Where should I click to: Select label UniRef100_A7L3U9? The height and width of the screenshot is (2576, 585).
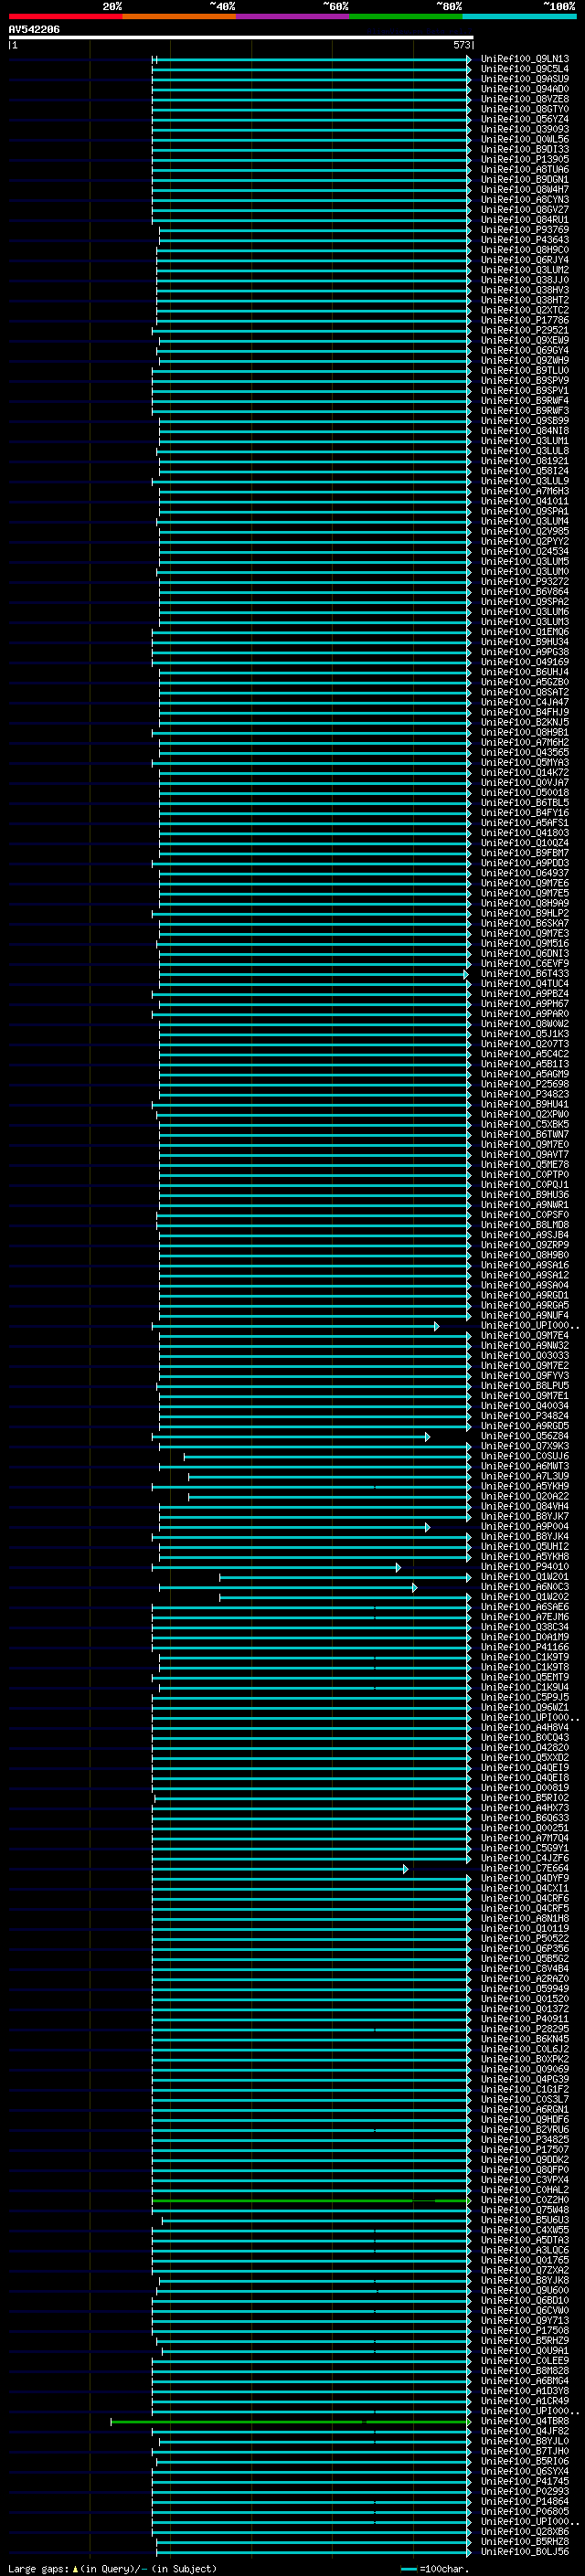pos(525,1476)
